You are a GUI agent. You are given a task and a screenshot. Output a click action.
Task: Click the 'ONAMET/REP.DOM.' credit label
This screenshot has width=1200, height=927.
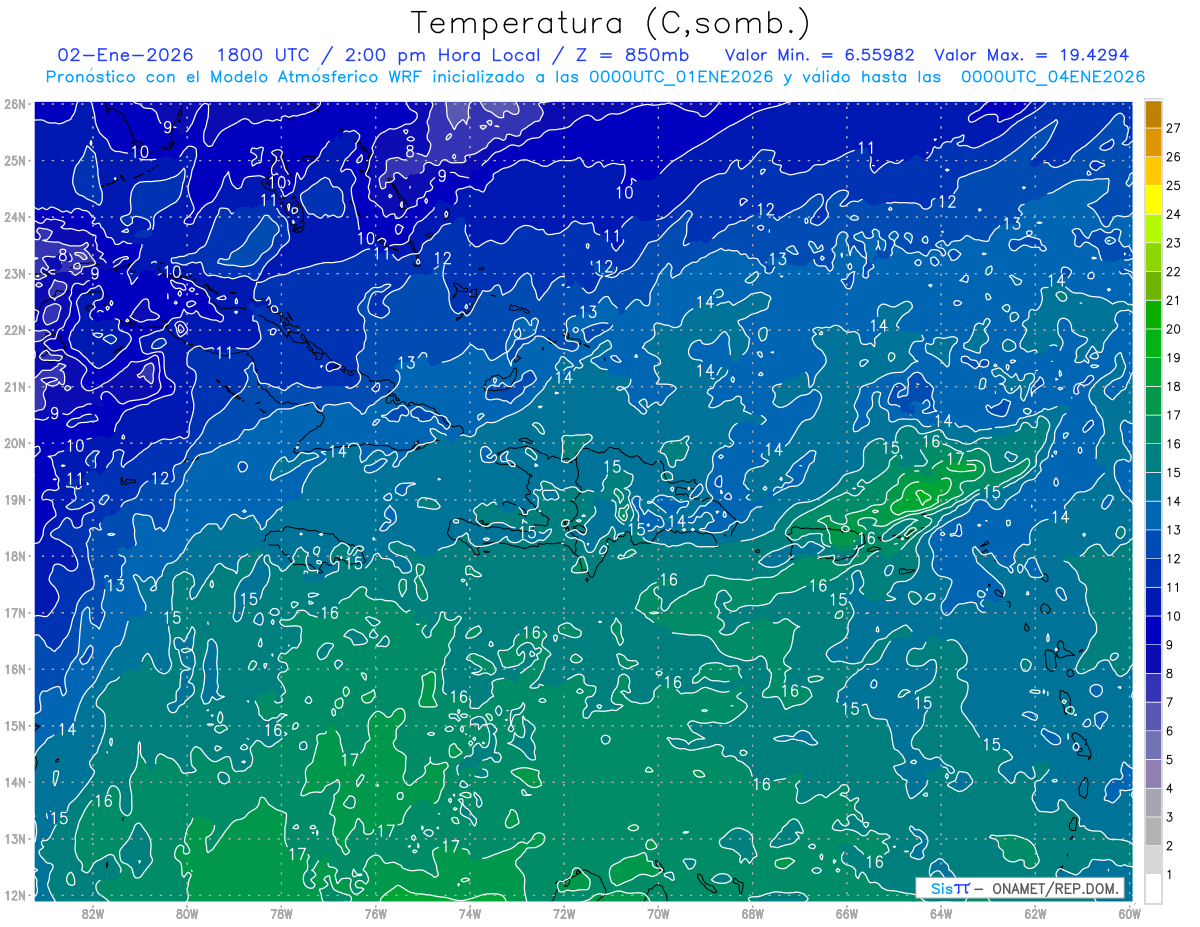[x=1055, y=888]
